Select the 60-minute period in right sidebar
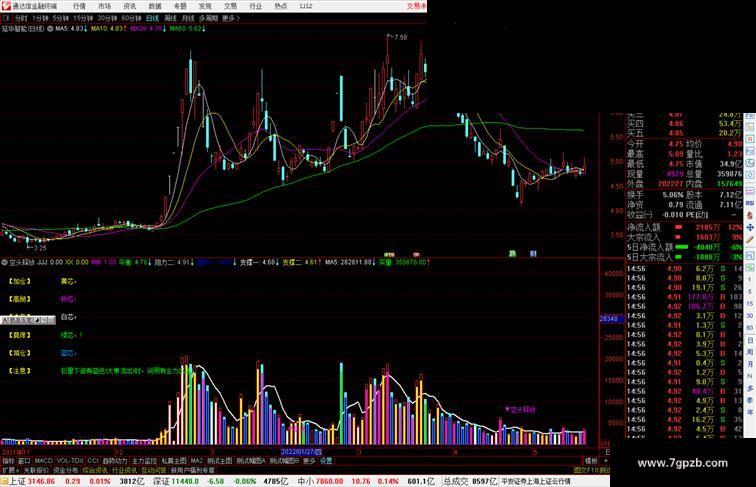 [x=750, y=328]
